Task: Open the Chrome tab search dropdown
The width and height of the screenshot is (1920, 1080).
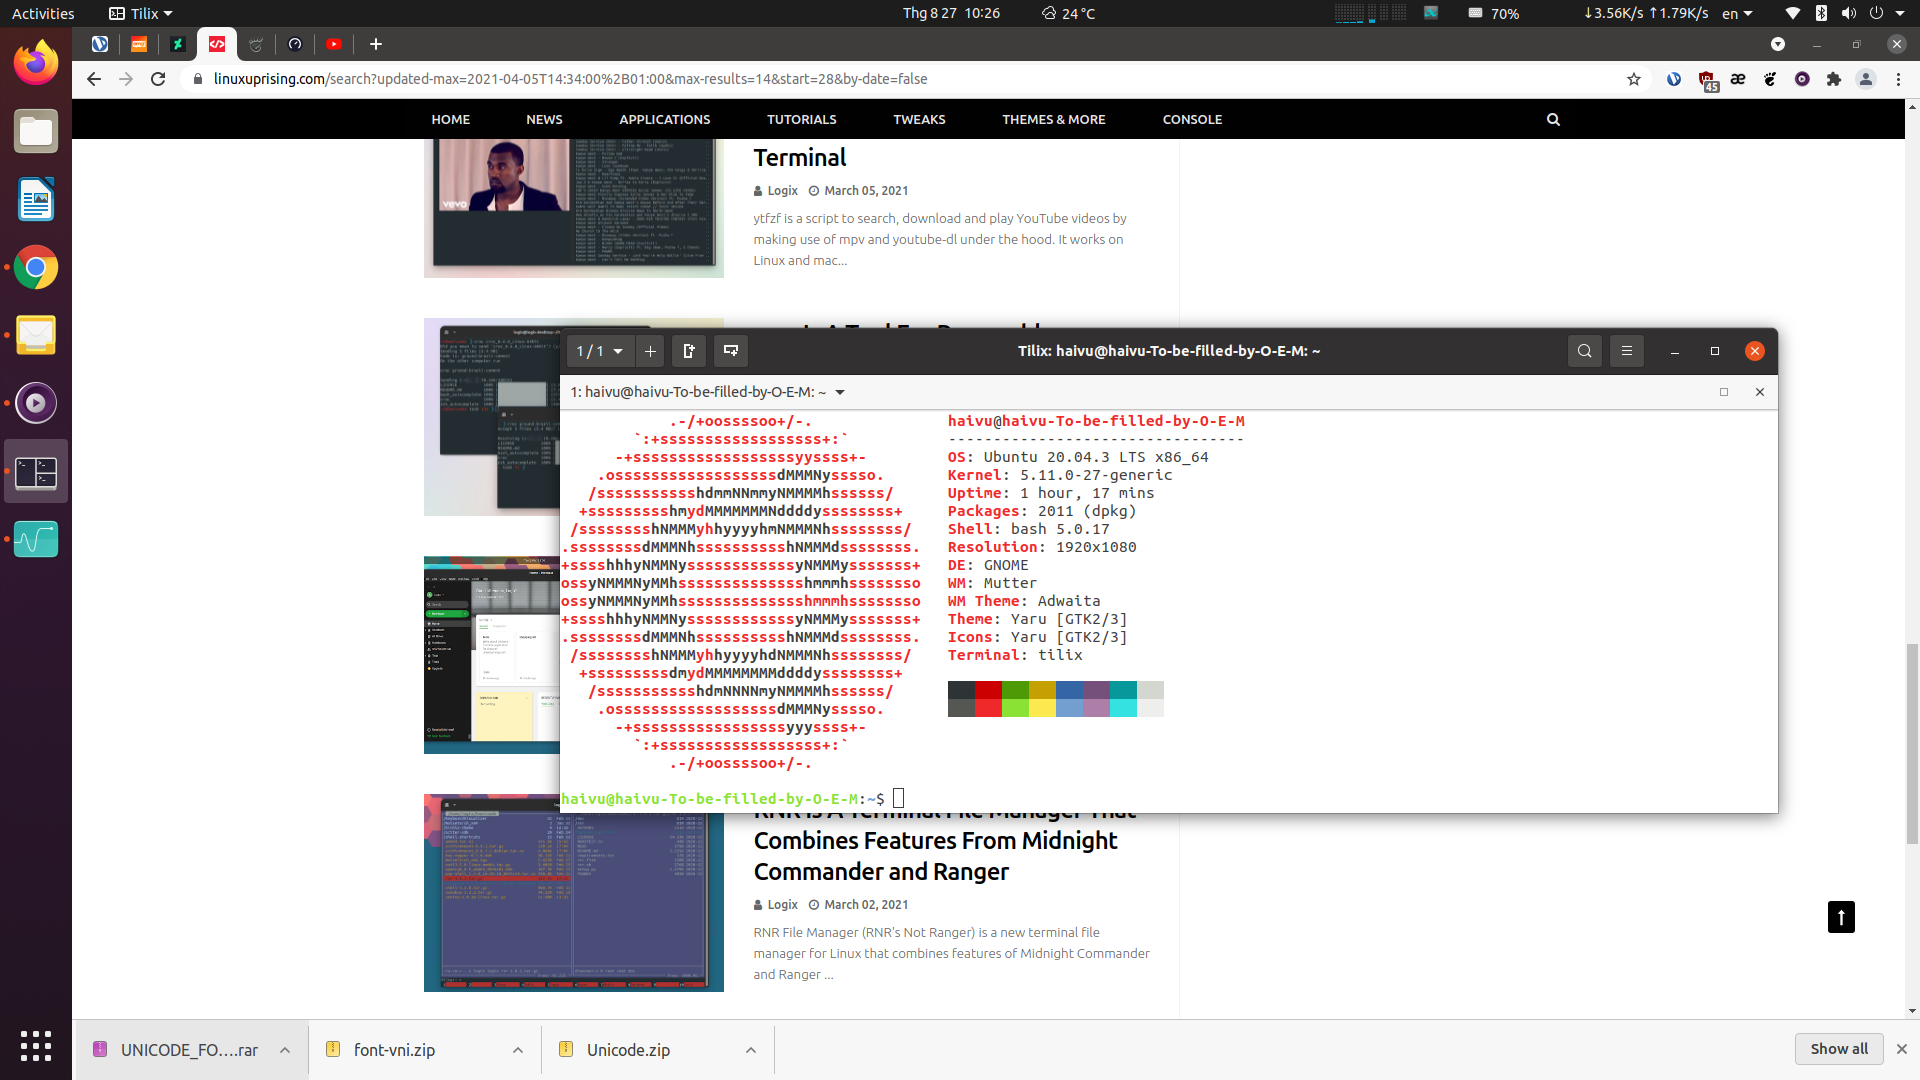Action: pos(1778,44)
